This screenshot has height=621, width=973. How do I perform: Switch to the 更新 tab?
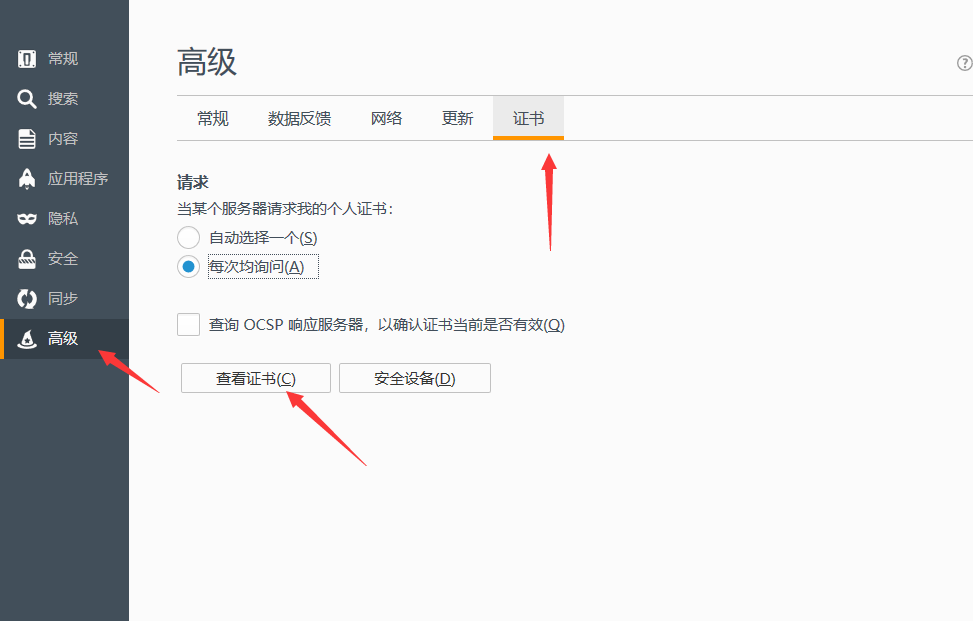(457, 118)
